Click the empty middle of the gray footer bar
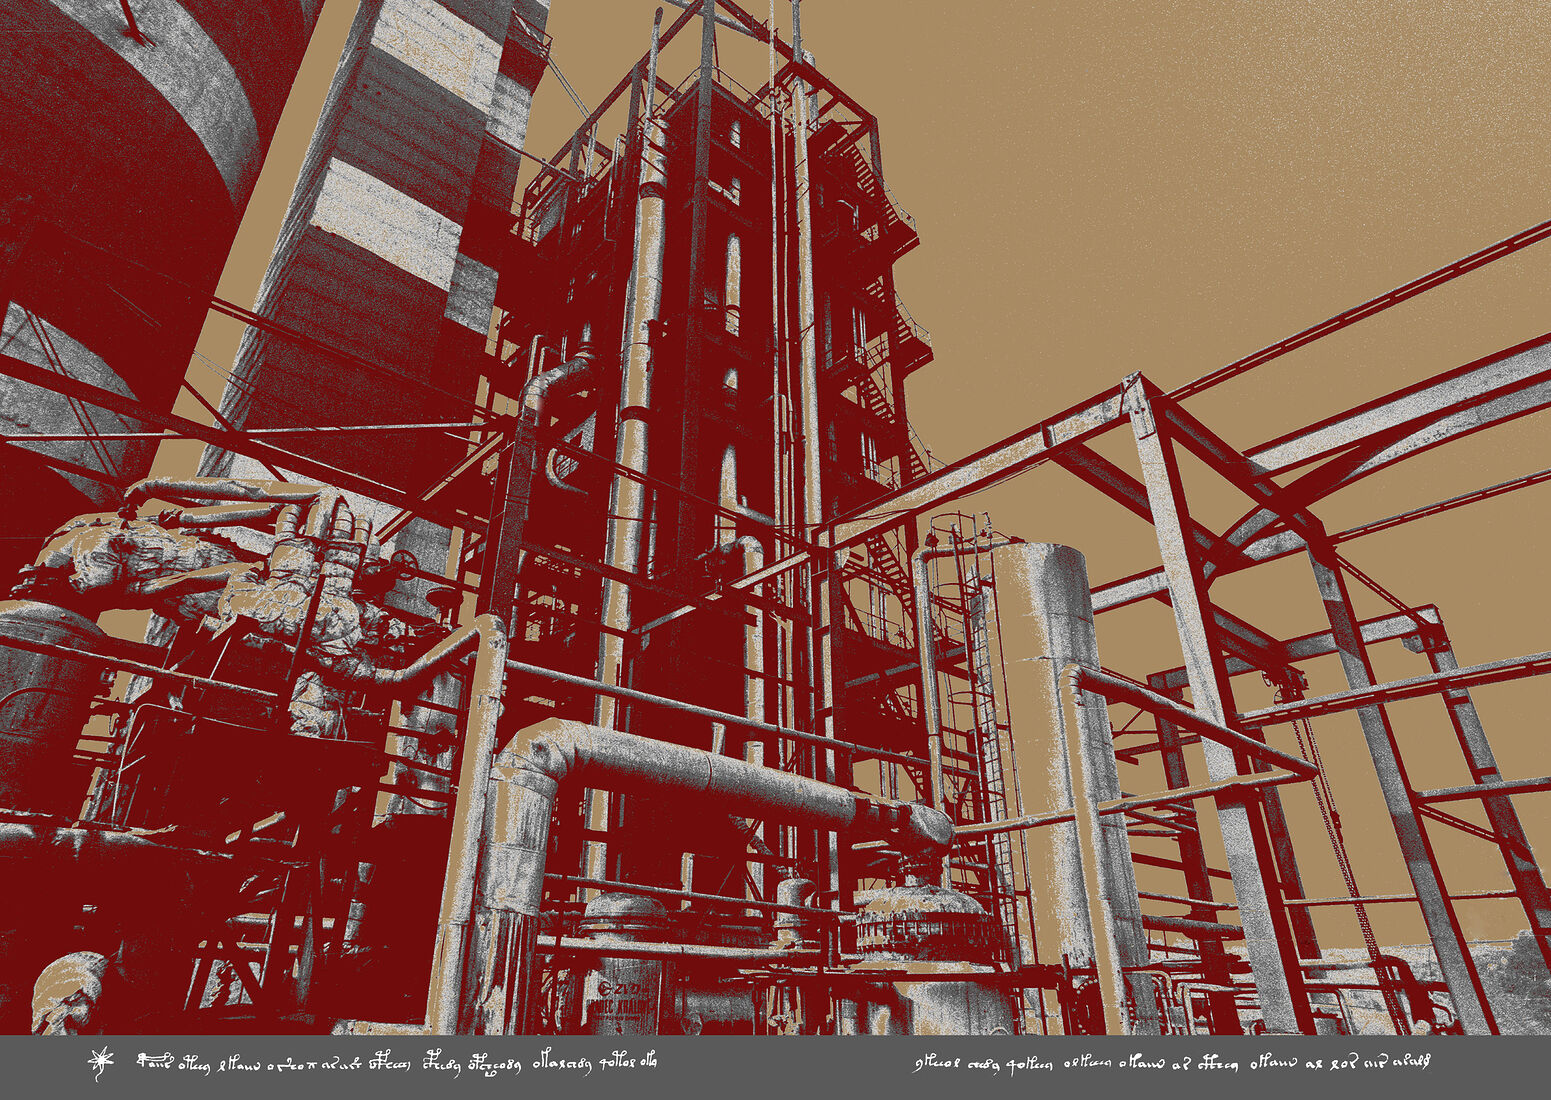The image size is (1551, 1100). [x=780, y=1066]
